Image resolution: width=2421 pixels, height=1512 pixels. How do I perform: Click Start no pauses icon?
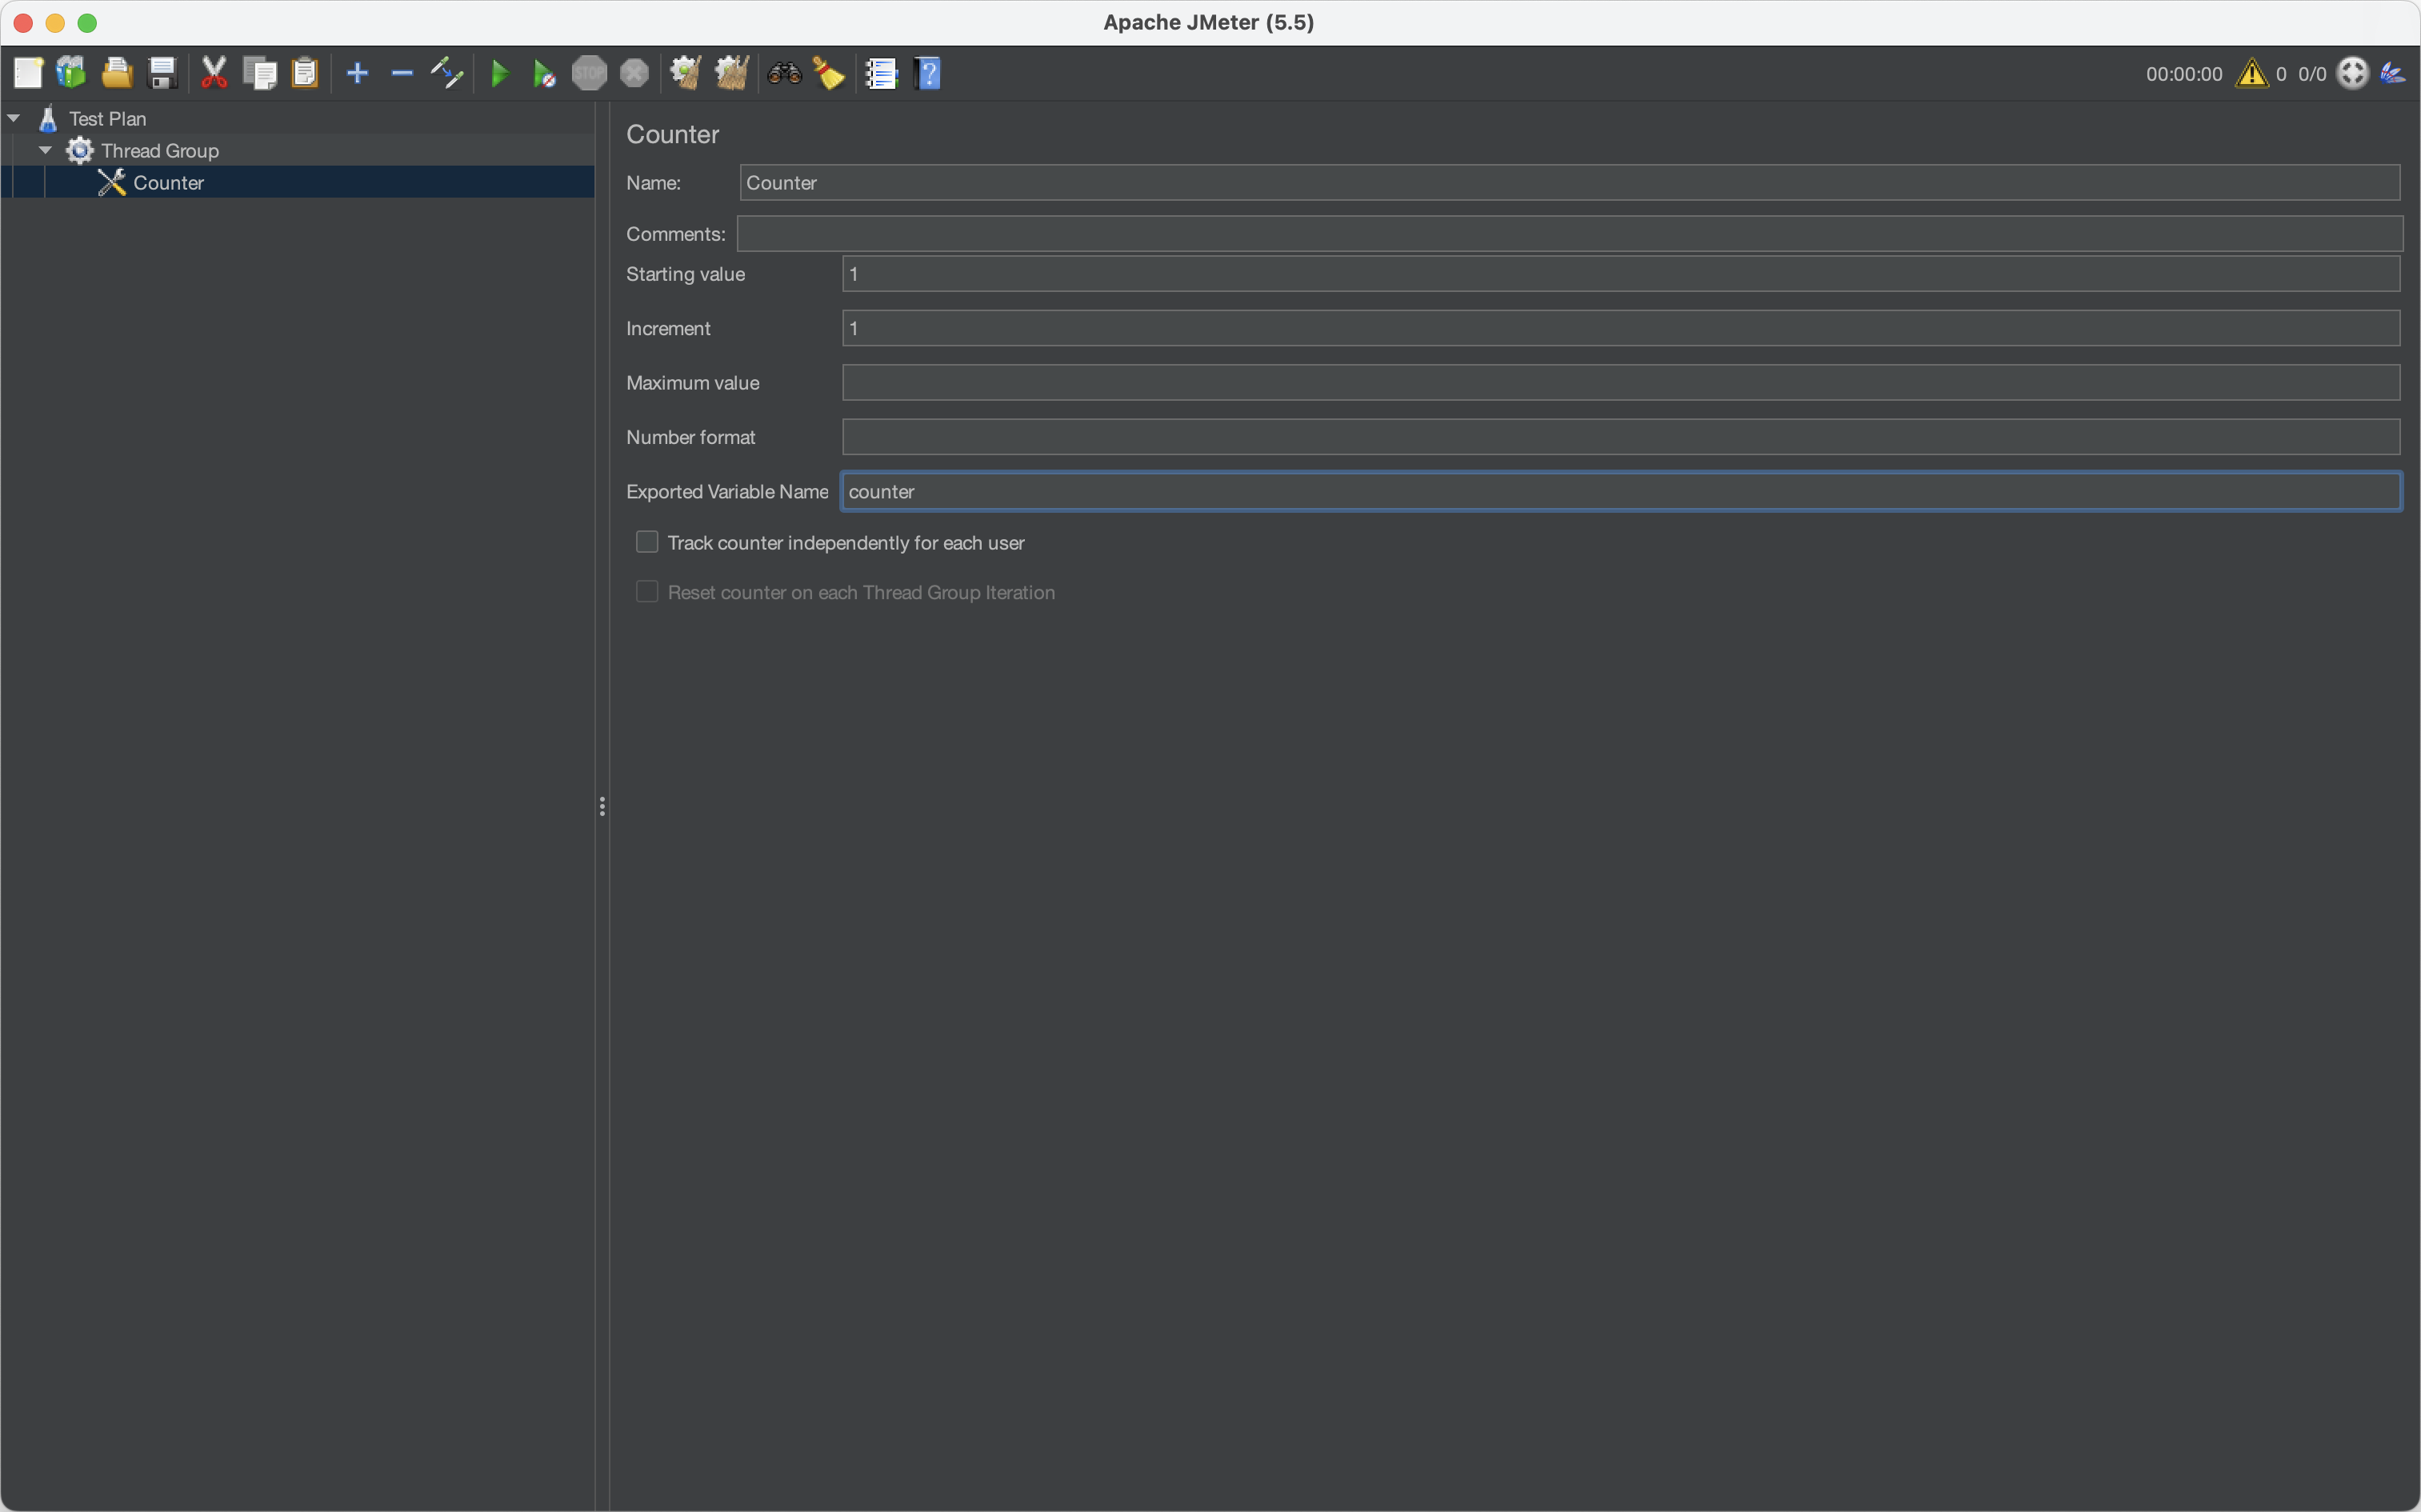(x=544, y=73)
